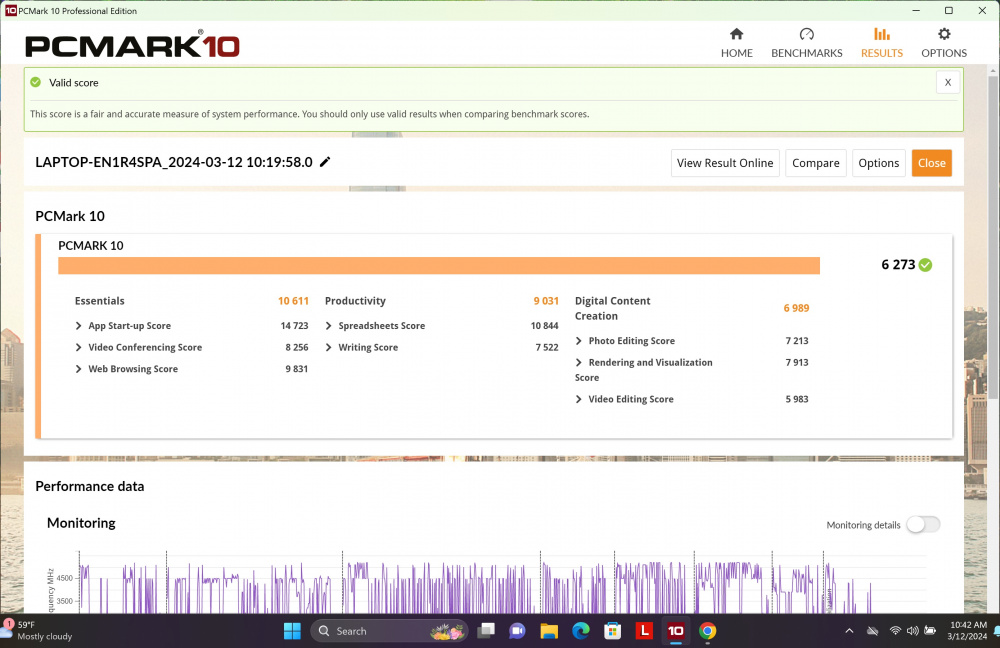This screenshot has height=648, width=1000.
Task: Click the Spreadsheets value 10 844
Action: (544, 326)
